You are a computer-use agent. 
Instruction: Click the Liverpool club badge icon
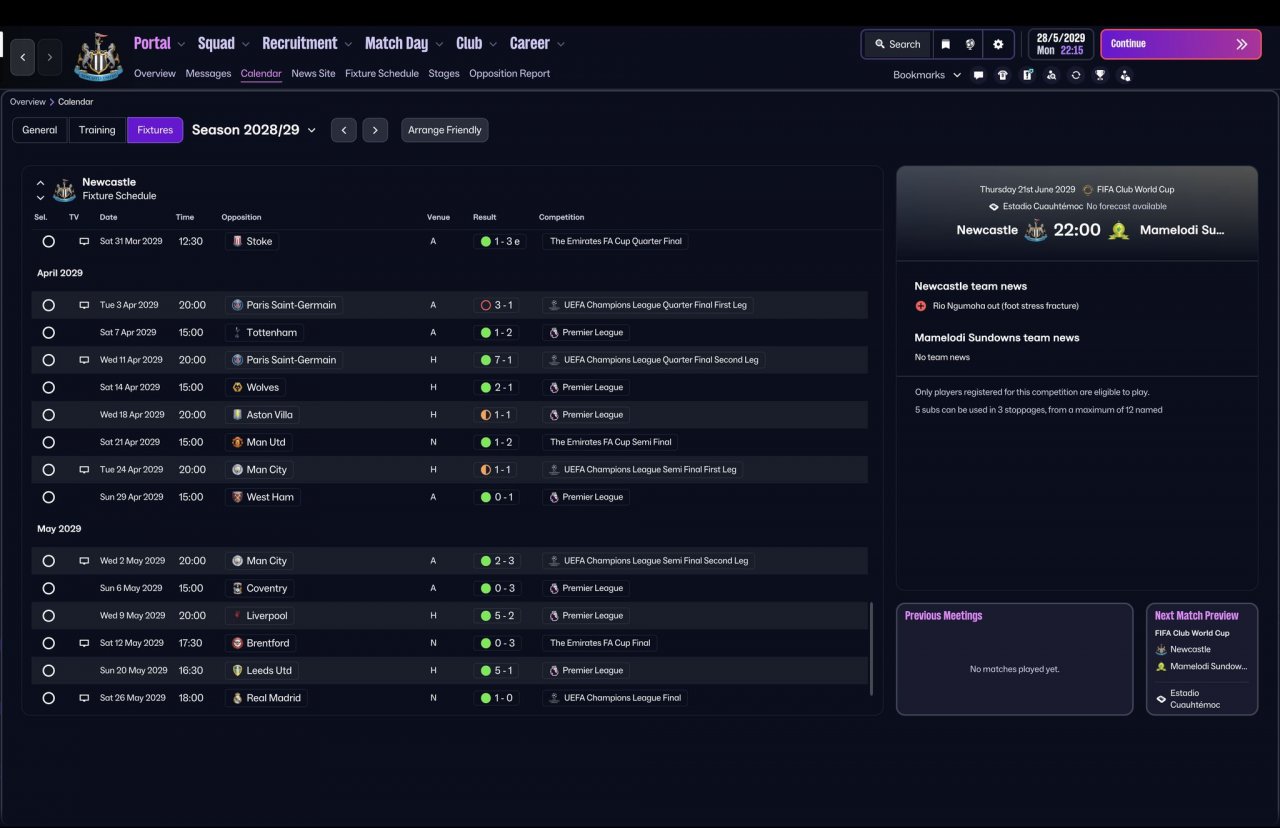point(237,615)
